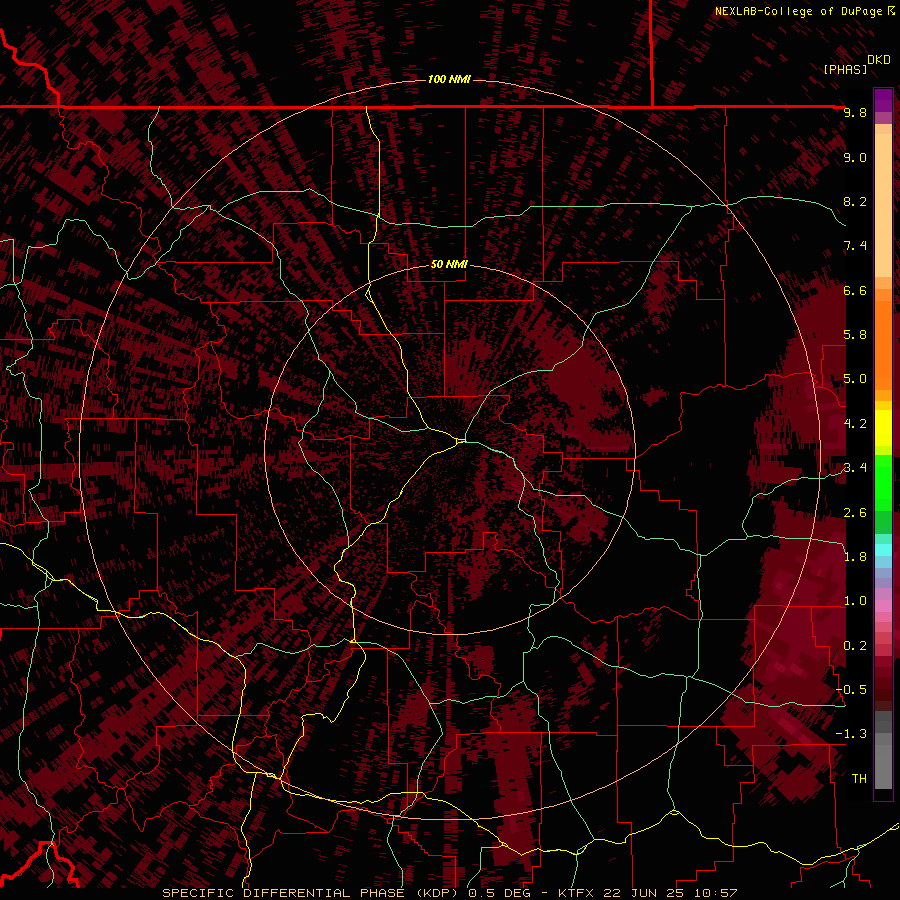The width and height of the screenshot is (900, 900).
Task: Click the 0.5 DEG elevation text
Action: click(501, 893)
